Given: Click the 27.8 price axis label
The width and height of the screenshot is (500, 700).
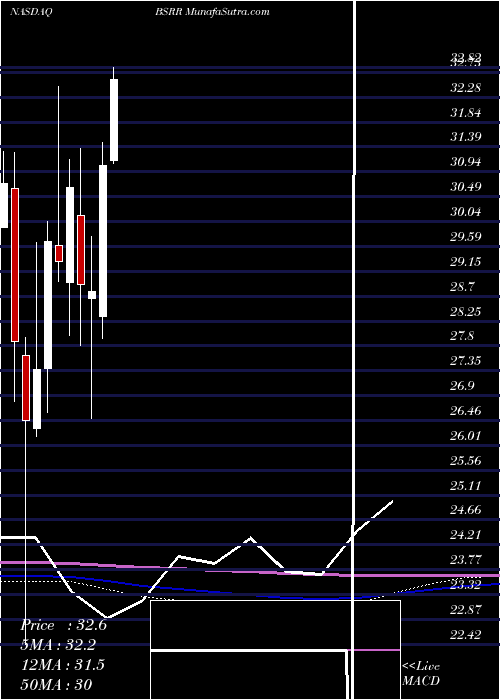Looking at the screenshot, I should click(x=462, y=336).
